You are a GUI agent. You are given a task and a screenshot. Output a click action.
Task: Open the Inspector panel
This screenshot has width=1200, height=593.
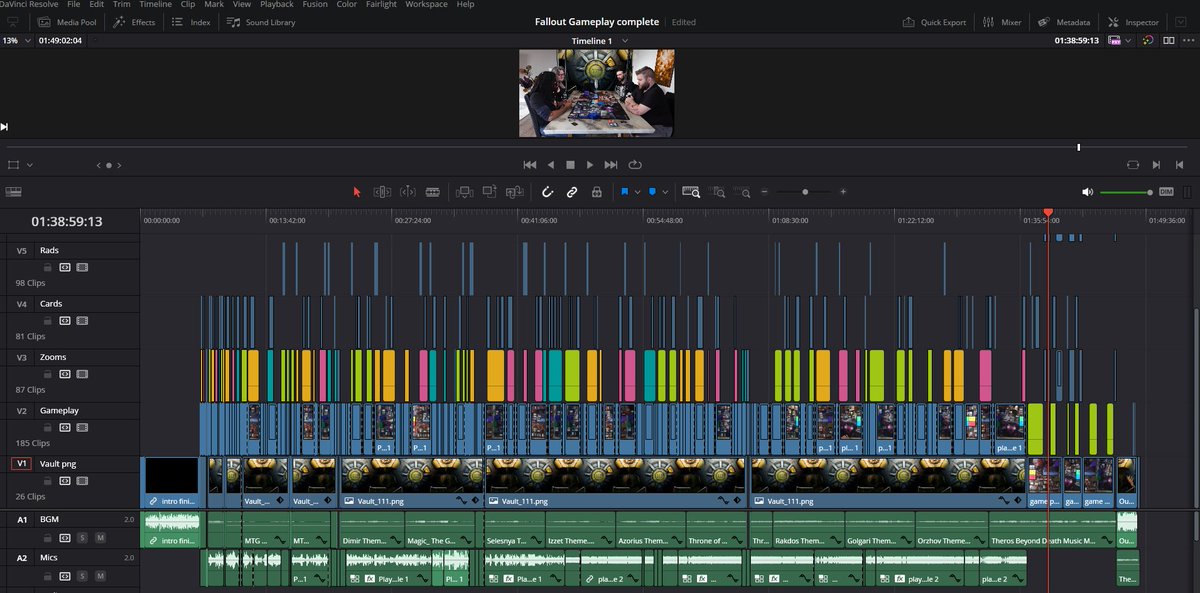(x=1134, y=22)
